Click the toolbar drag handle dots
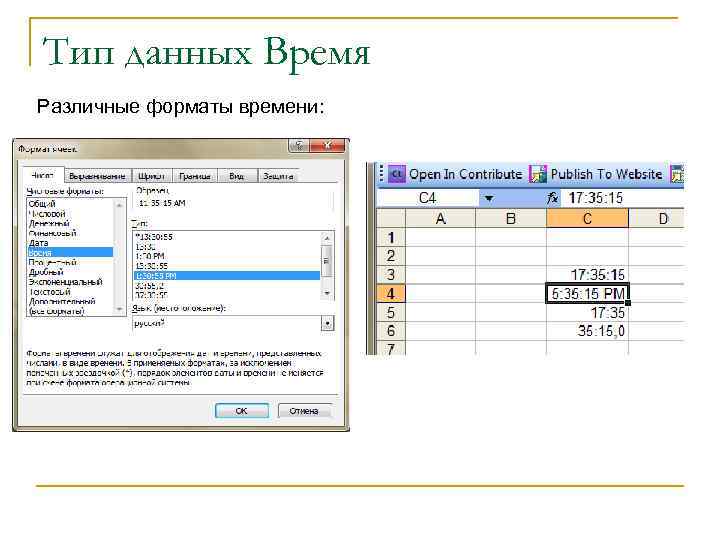The height and width of the screenshot is (540, 720). tap(381, 174)
